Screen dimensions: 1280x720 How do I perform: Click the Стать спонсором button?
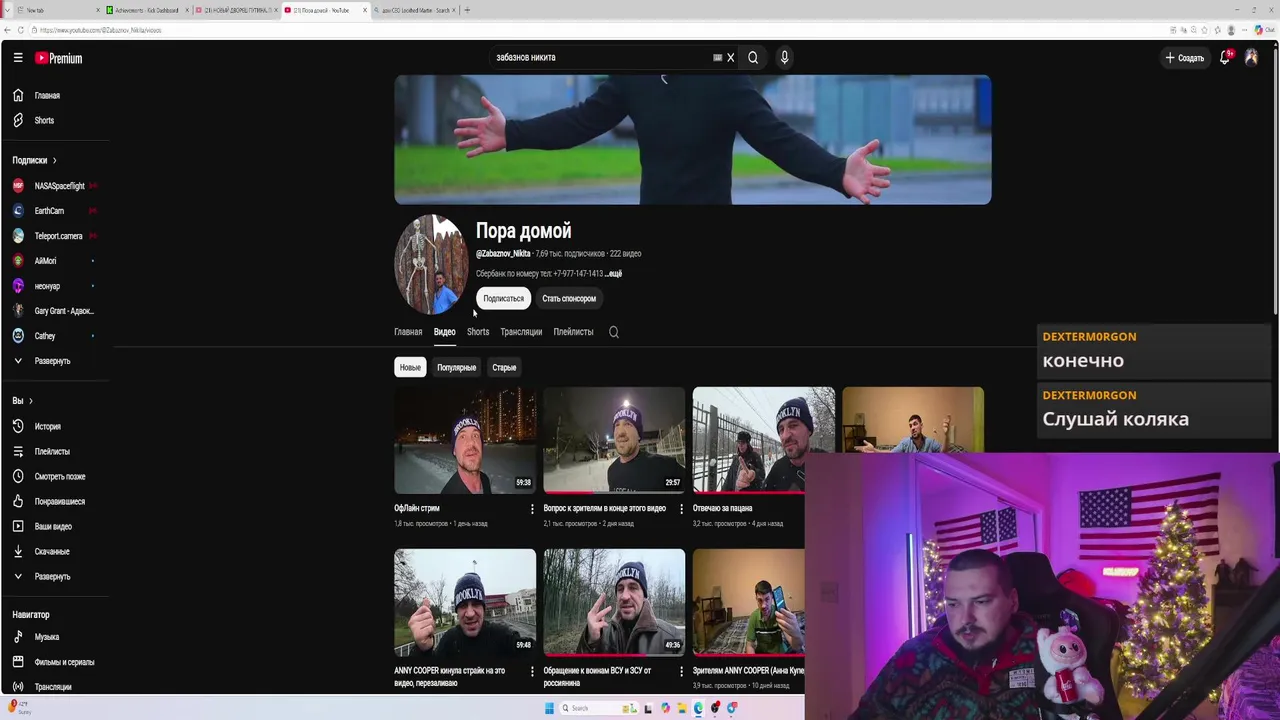(569, 298)
